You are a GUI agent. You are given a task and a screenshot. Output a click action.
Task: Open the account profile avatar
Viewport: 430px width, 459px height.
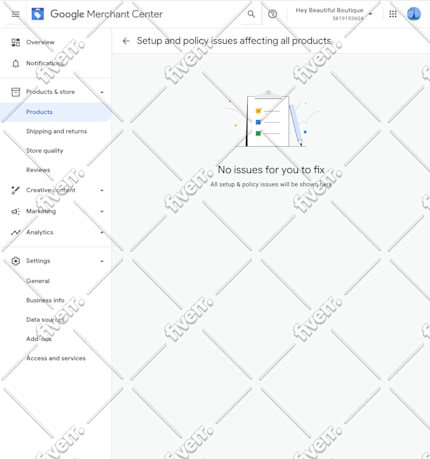point(414,14)
